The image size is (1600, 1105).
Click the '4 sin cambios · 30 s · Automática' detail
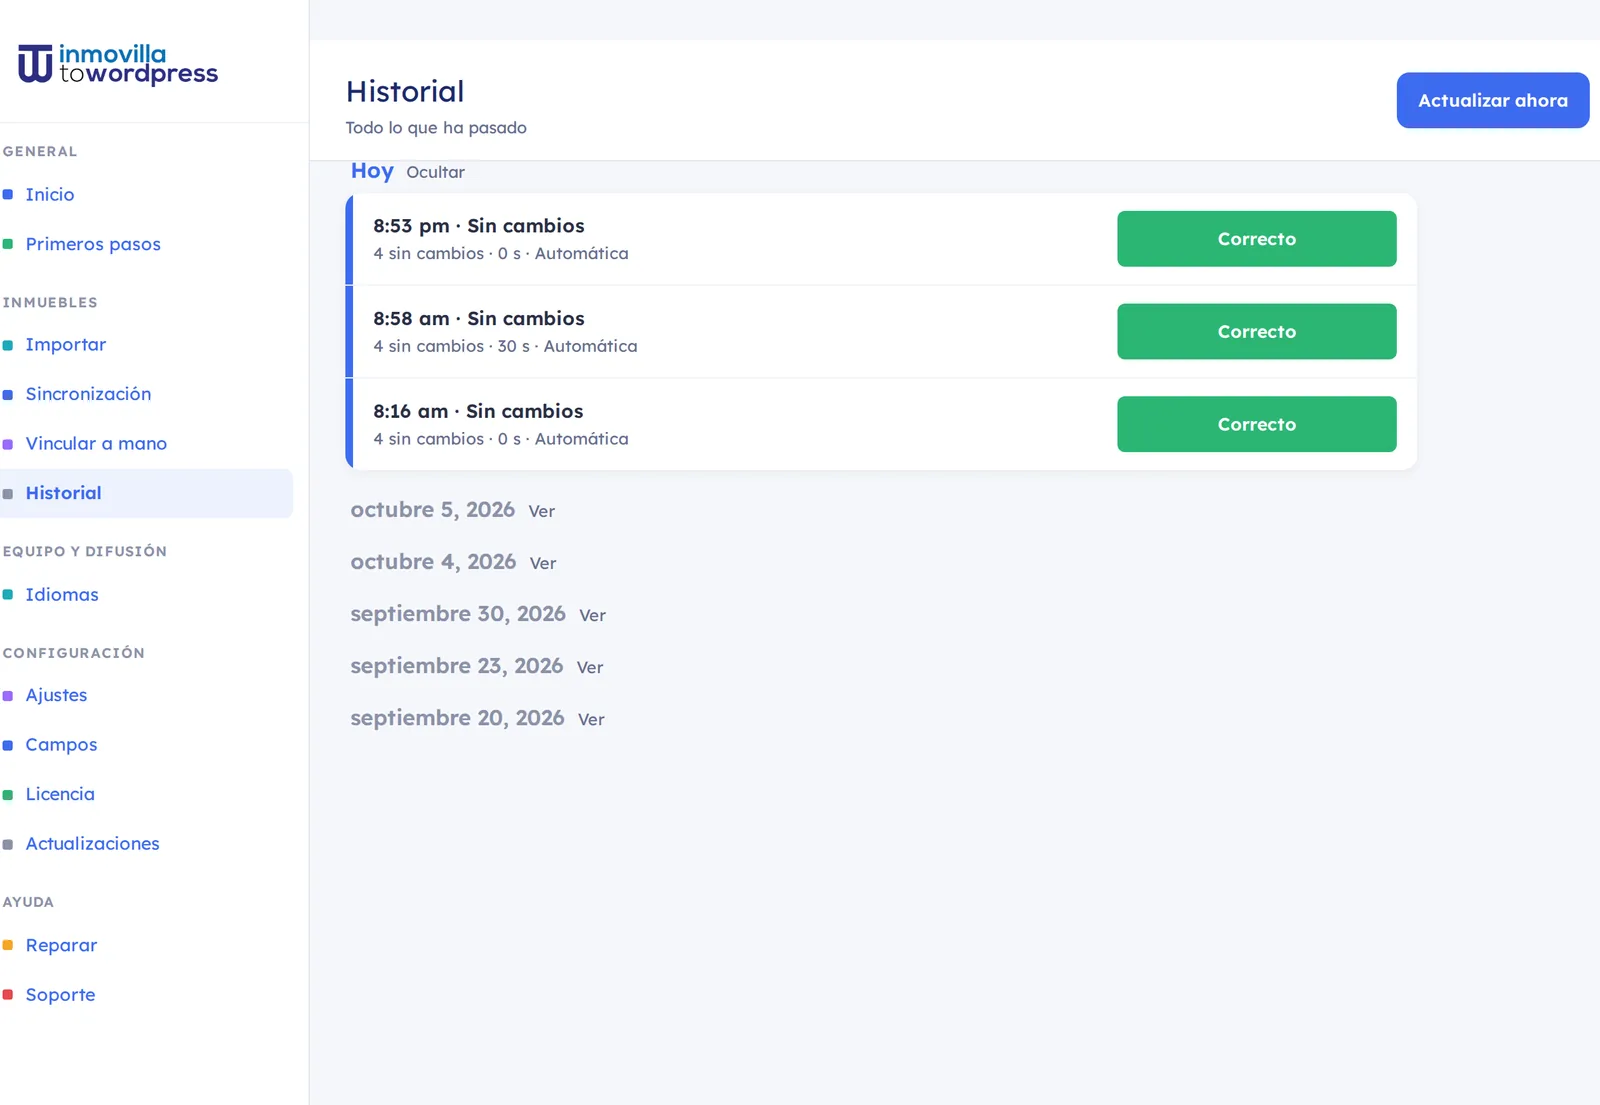click(x=505, y=346)
